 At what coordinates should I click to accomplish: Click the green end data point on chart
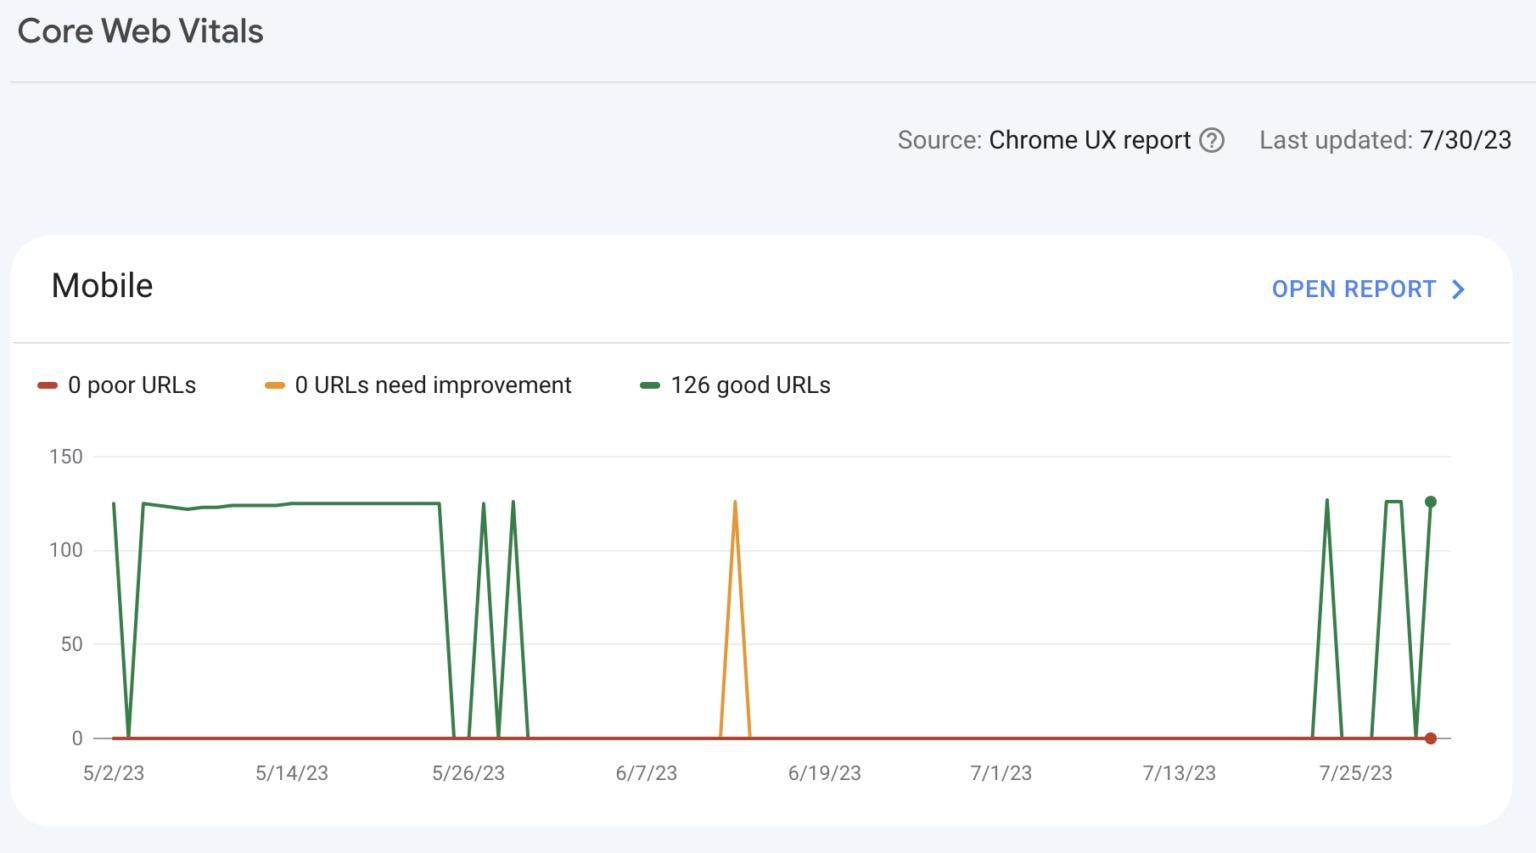1430,502
